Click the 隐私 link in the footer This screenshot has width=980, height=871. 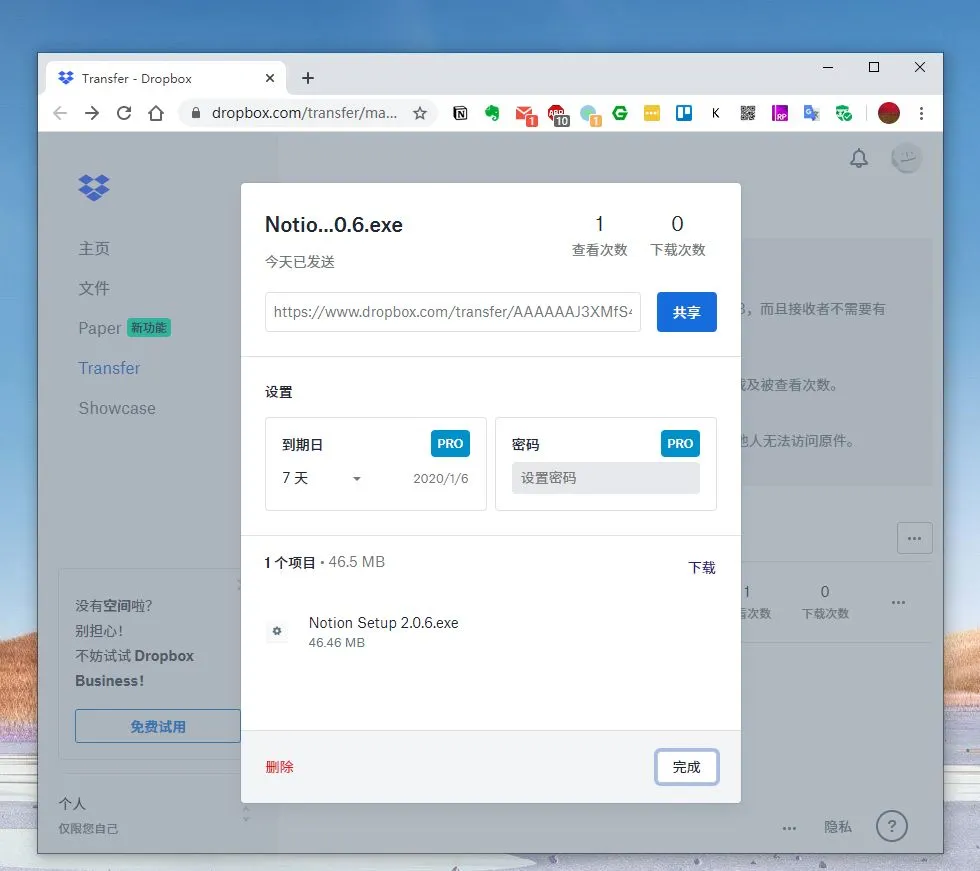(838, 827)
